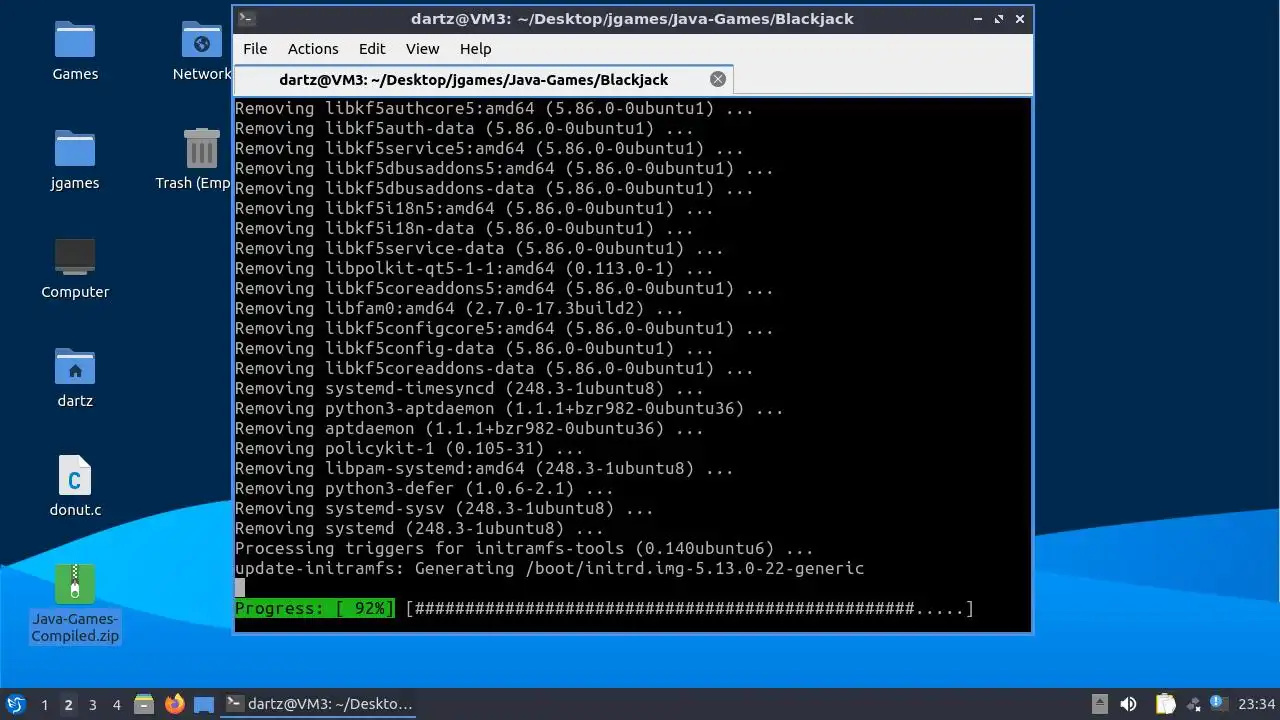Click 'Processing triggers for initramfs-tools' line
This screenshot has width=1280, height=720.
524,548
